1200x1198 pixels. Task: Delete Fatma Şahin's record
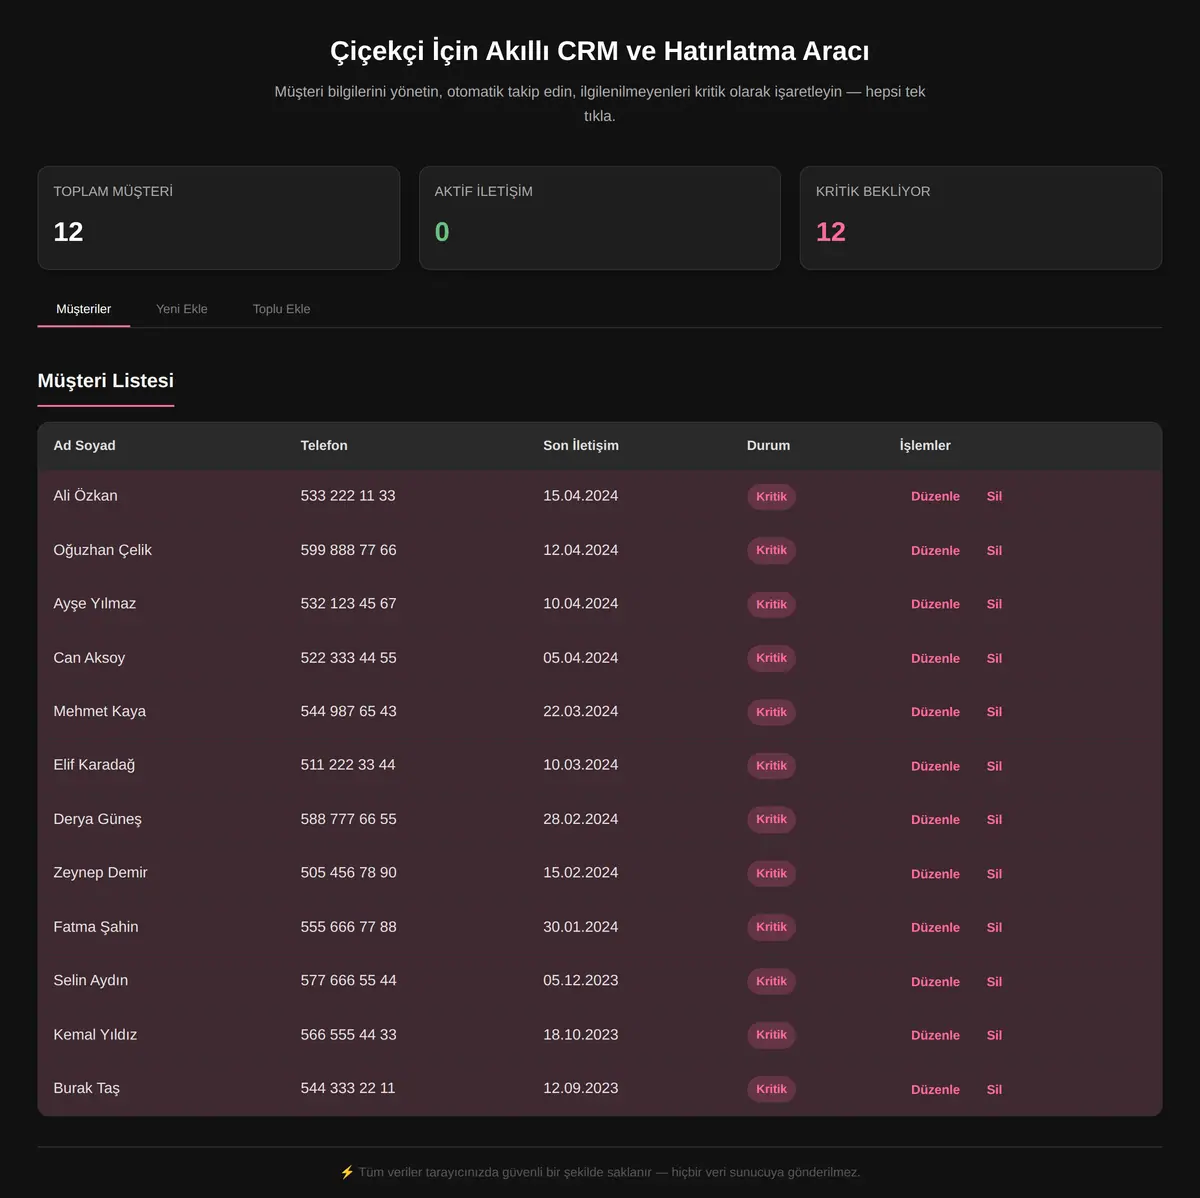(x=994, y=928)
